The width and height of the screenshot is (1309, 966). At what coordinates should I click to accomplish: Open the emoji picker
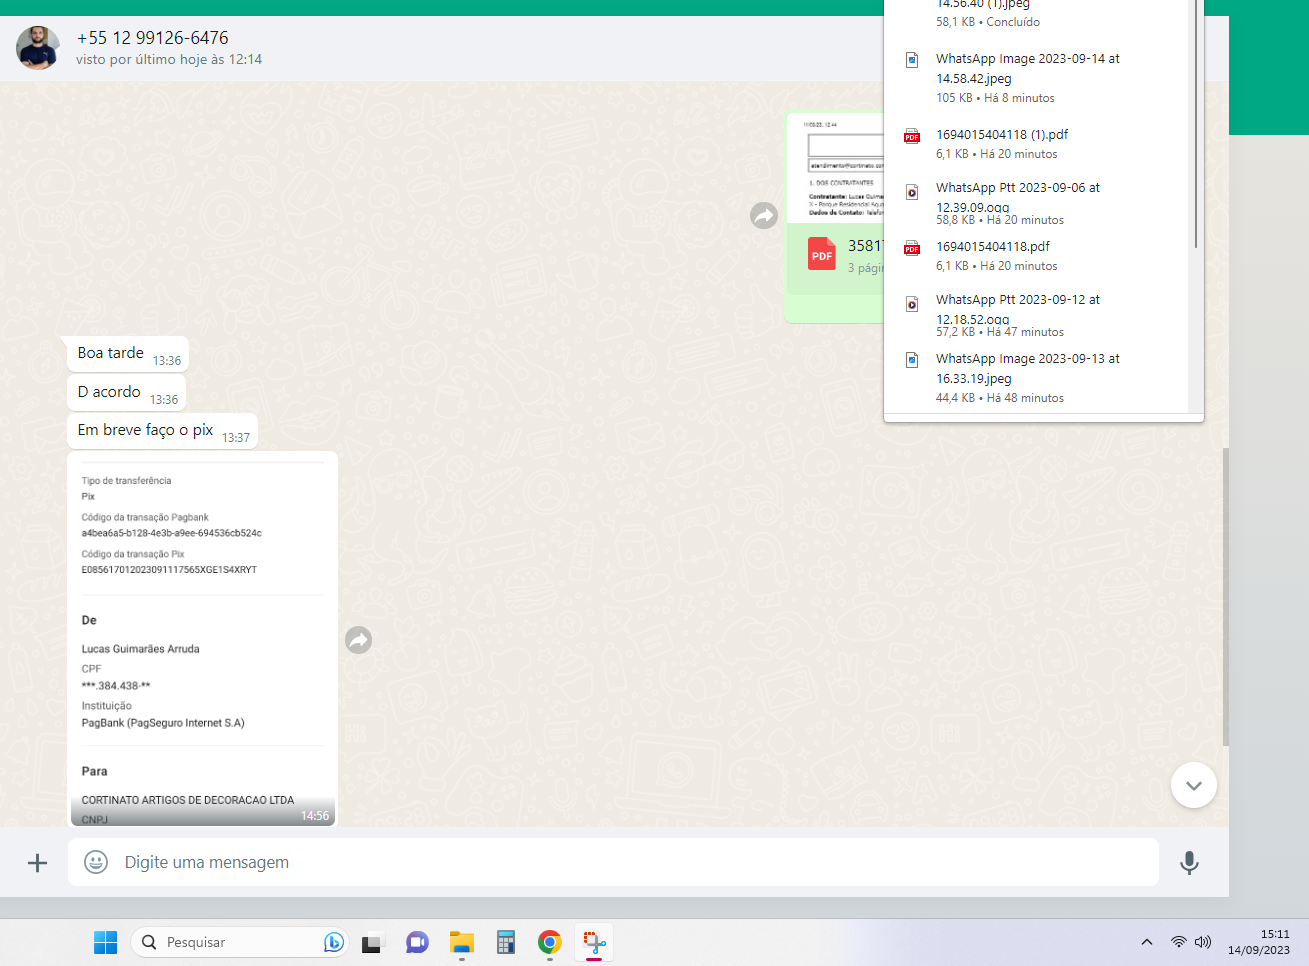96,862
